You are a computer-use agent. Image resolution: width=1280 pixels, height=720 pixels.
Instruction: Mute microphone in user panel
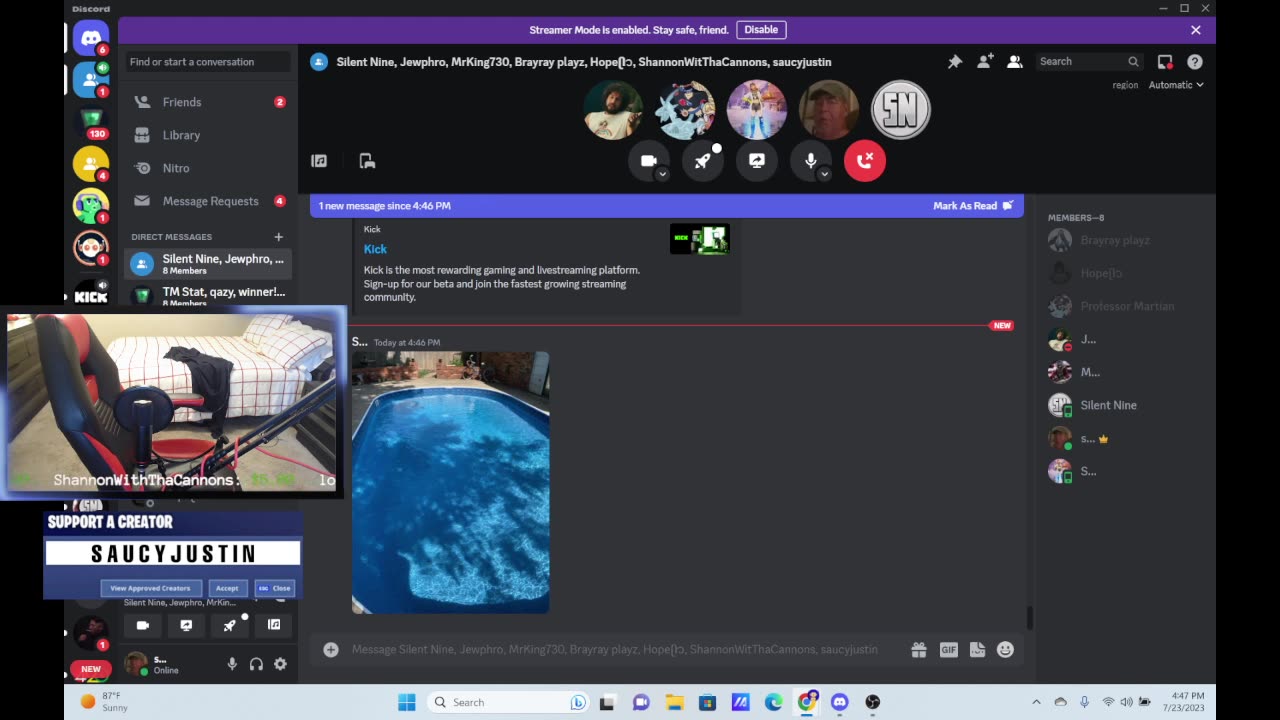(x=232, y=664)
